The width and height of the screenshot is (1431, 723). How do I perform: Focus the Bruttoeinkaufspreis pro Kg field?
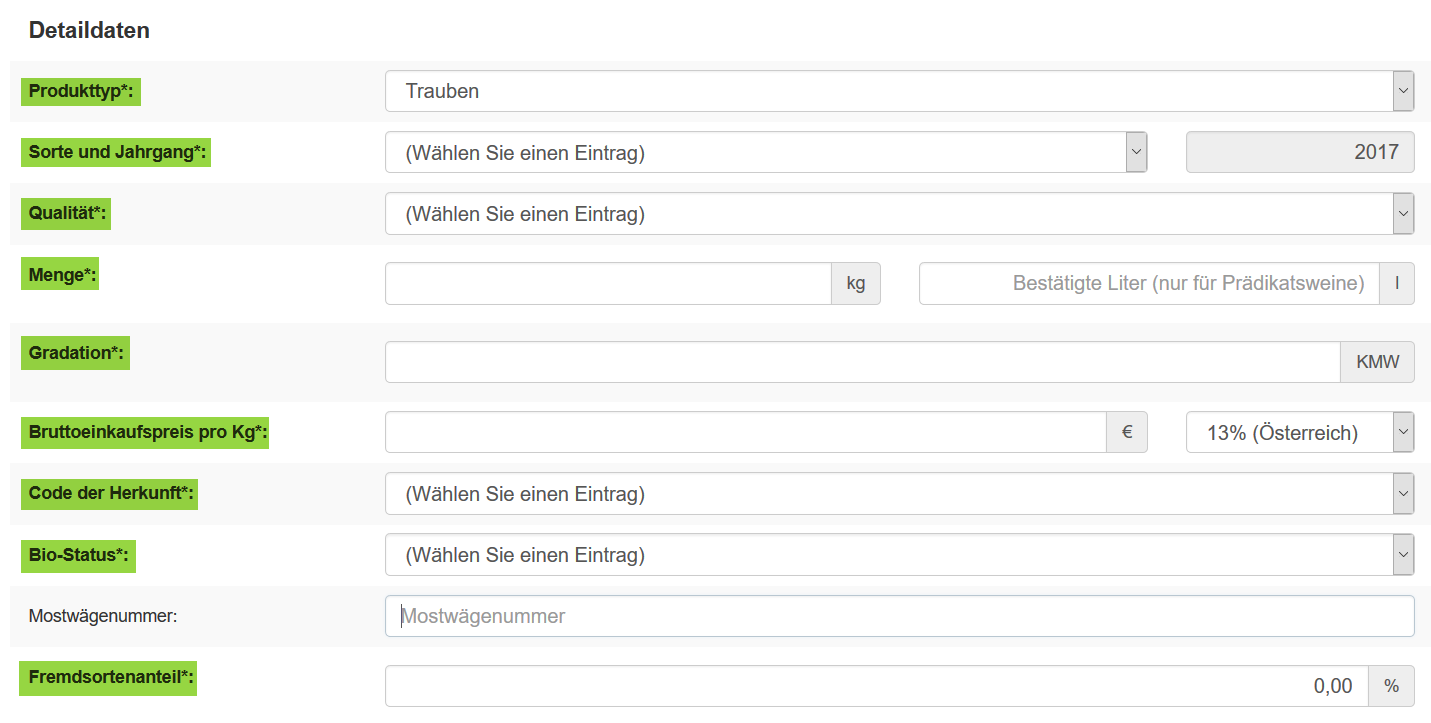[745, 432]
